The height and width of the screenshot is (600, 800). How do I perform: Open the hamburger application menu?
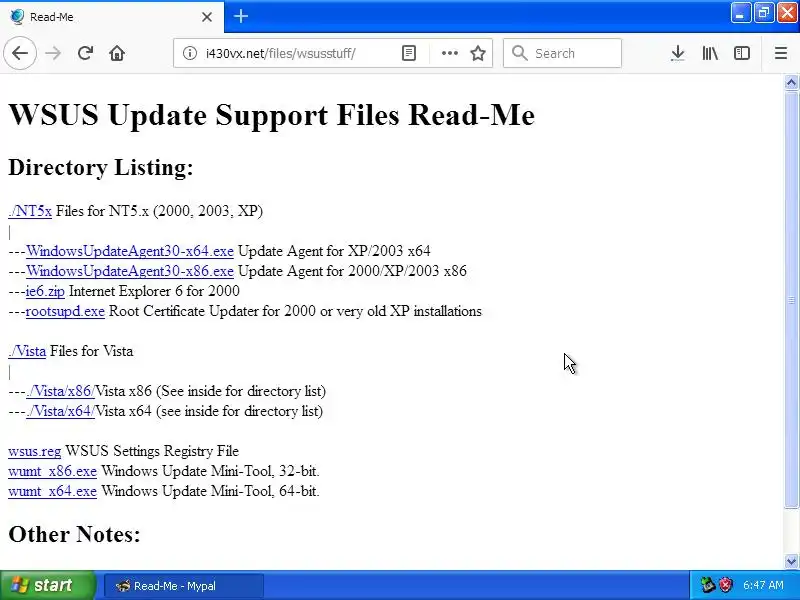tap(781, 53)
